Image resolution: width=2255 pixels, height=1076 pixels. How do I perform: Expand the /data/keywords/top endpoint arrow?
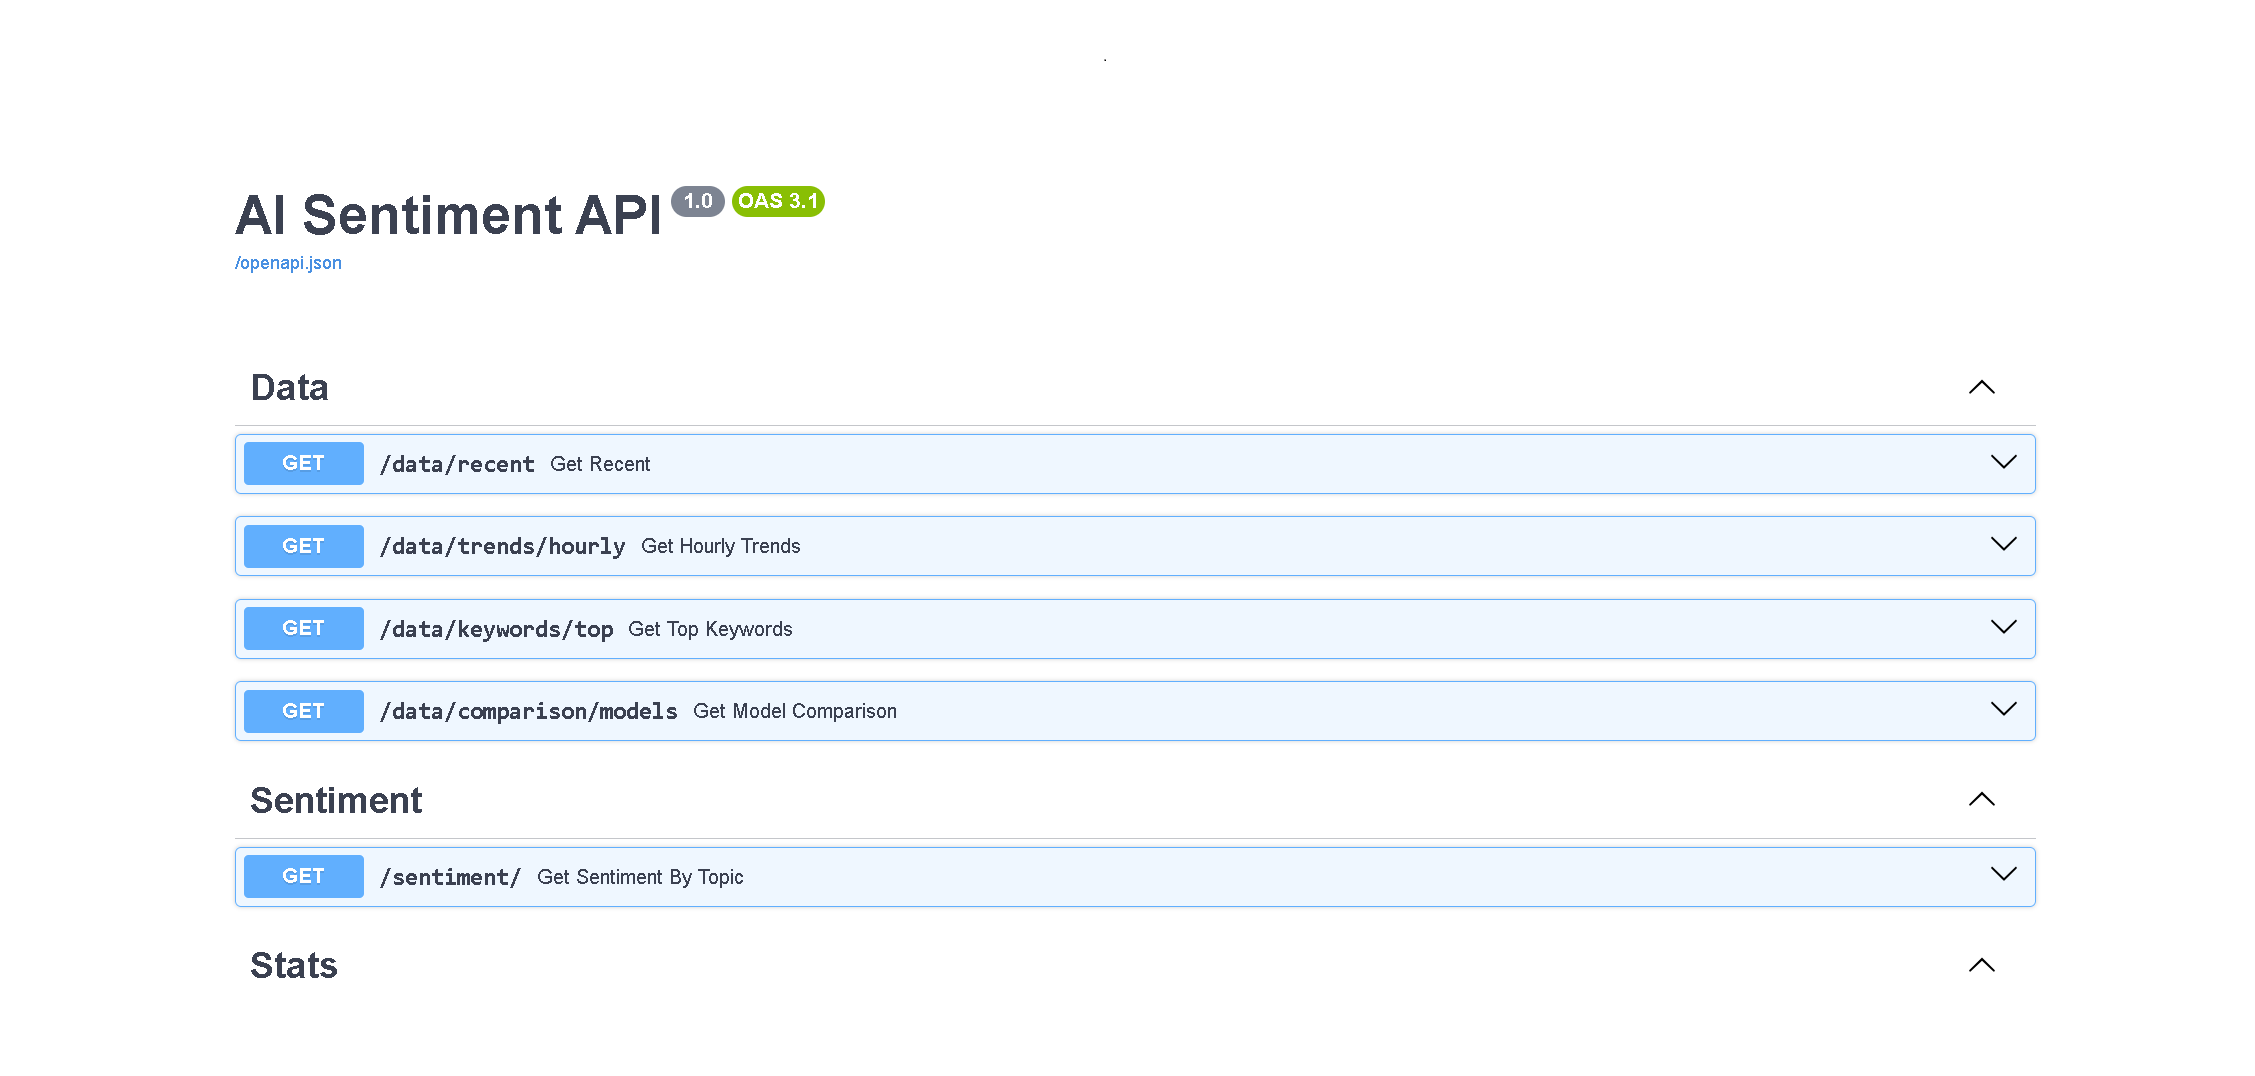(2003, 627)
